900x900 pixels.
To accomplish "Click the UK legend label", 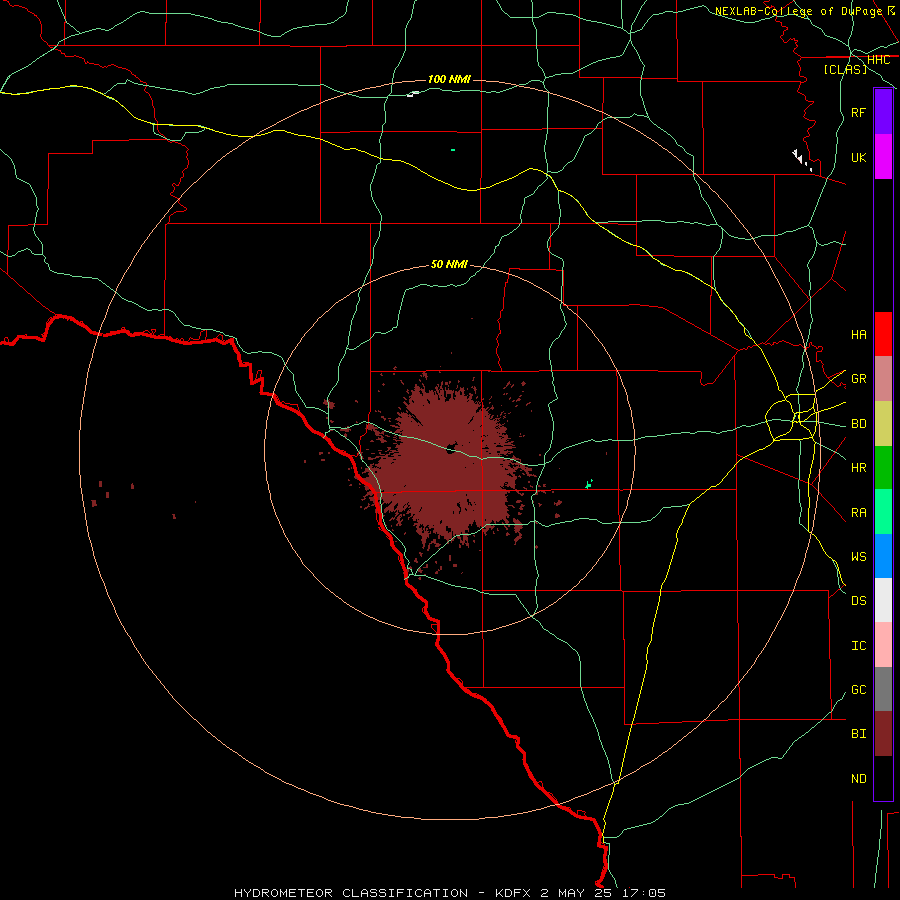I will [858, 157].
